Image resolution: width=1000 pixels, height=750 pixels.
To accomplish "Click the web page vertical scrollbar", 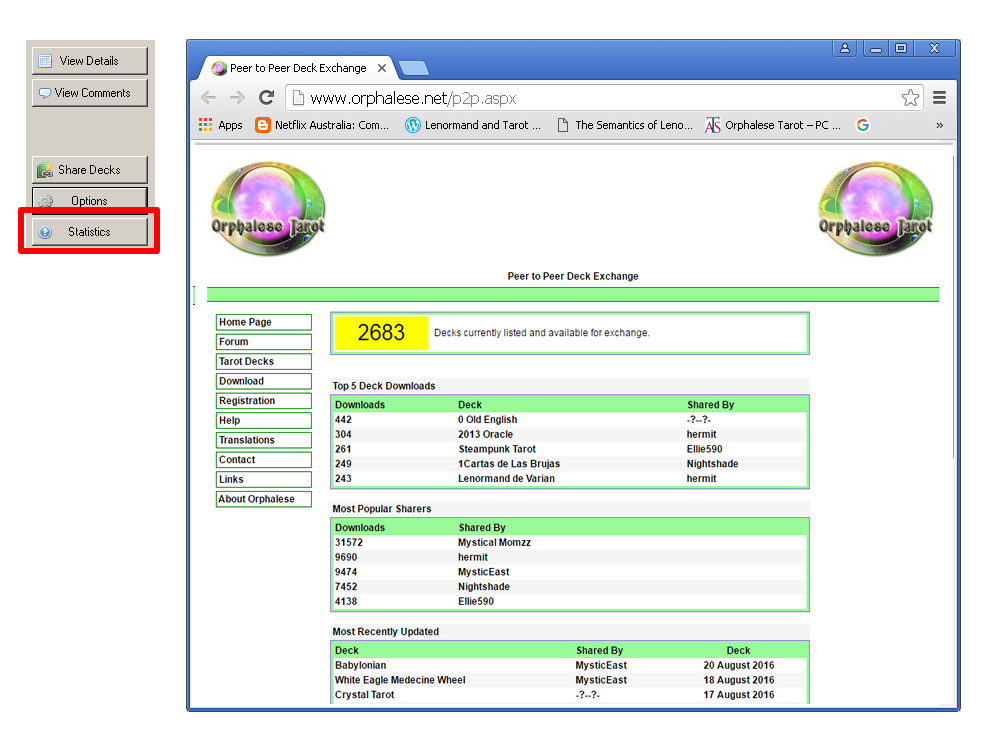I will point(953,306).
